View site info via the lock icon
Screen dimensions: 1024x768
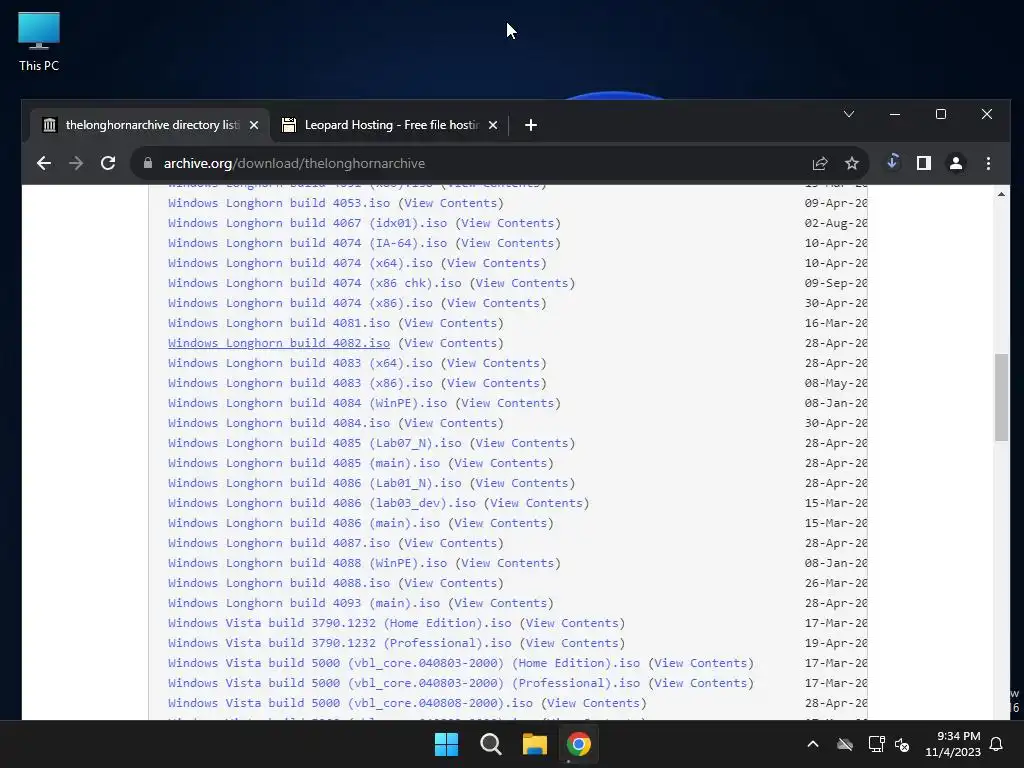coord(148,163)
